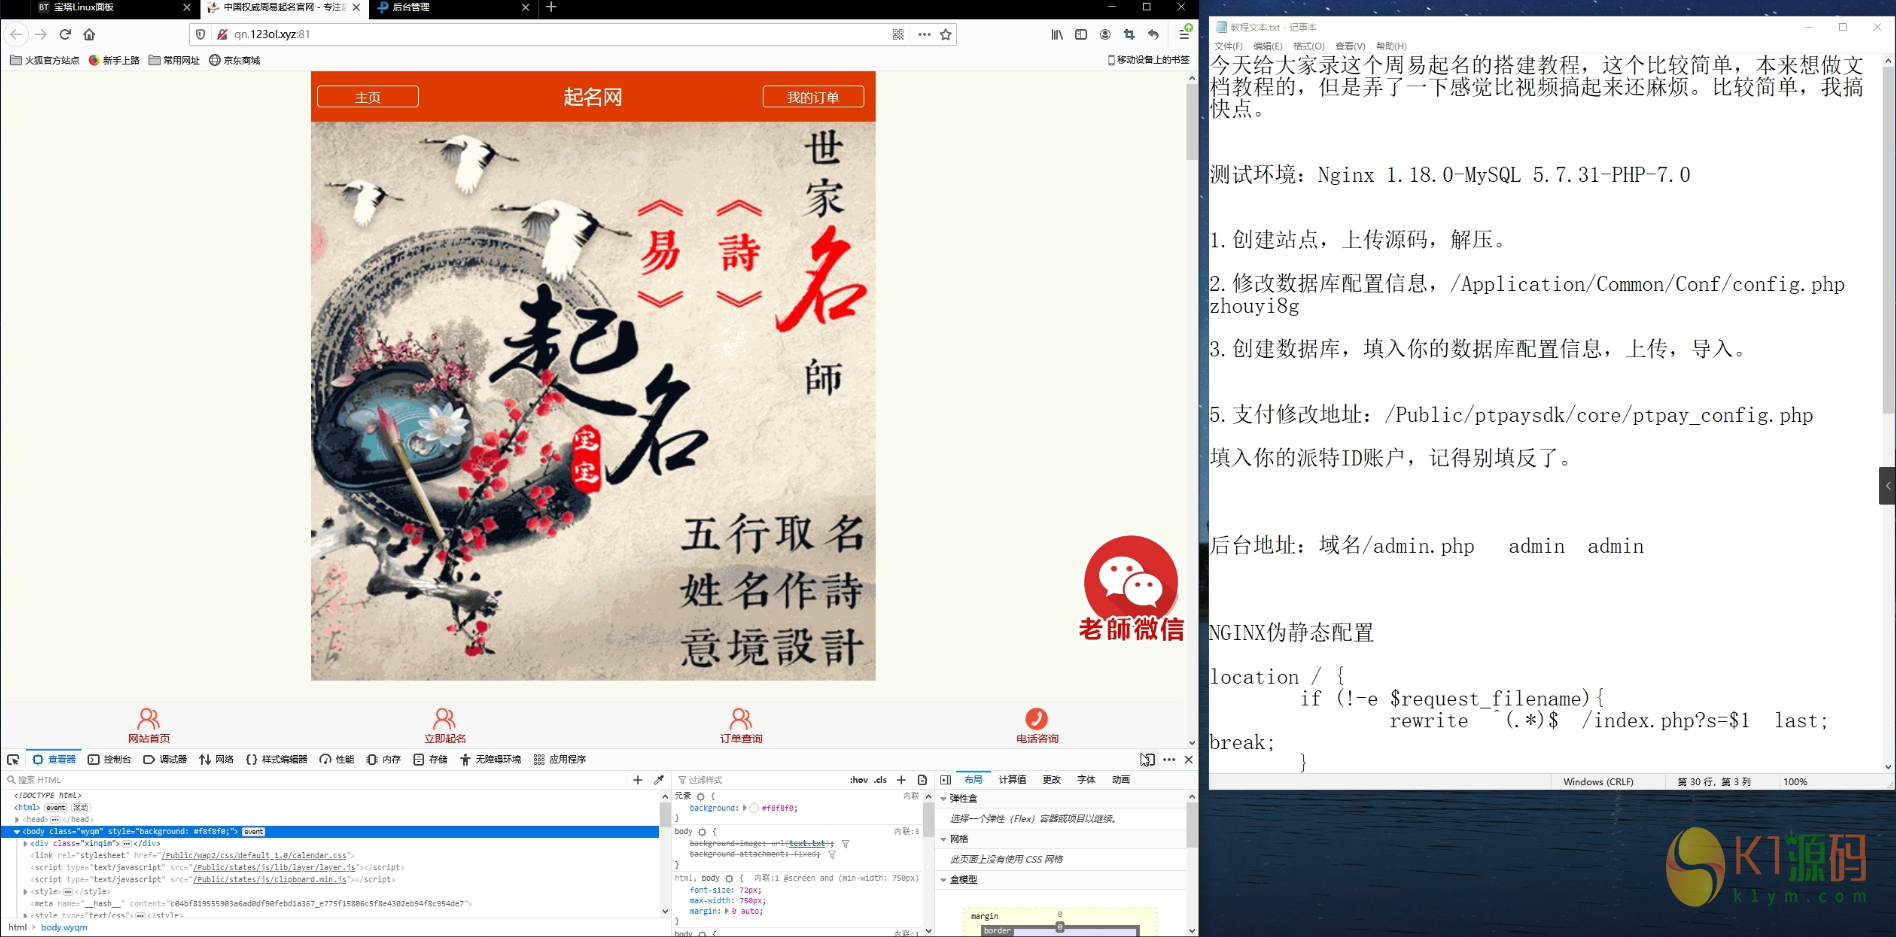Click the screenshot crop tool icon
Screen dimensions: 1896x937
tap(1129, 34)
